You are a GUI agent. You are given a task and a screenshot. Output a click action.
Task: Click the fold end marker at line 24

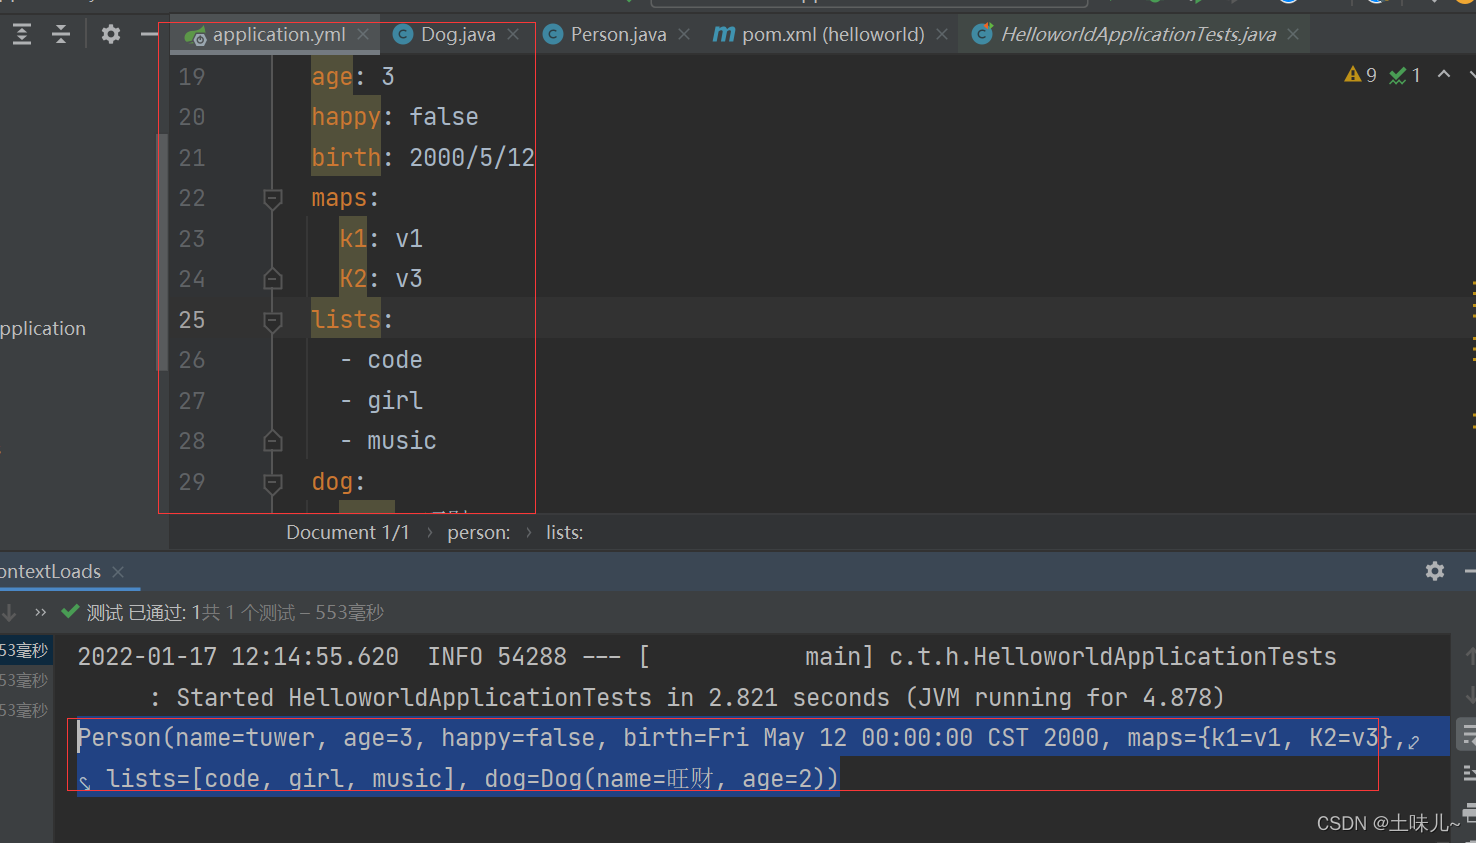272,279
